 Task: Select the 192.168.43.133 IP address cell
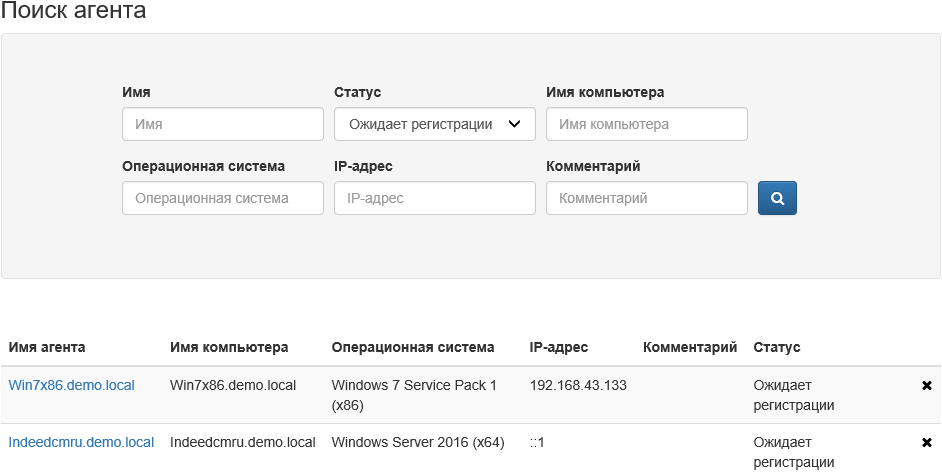click(x=578, y=385)
